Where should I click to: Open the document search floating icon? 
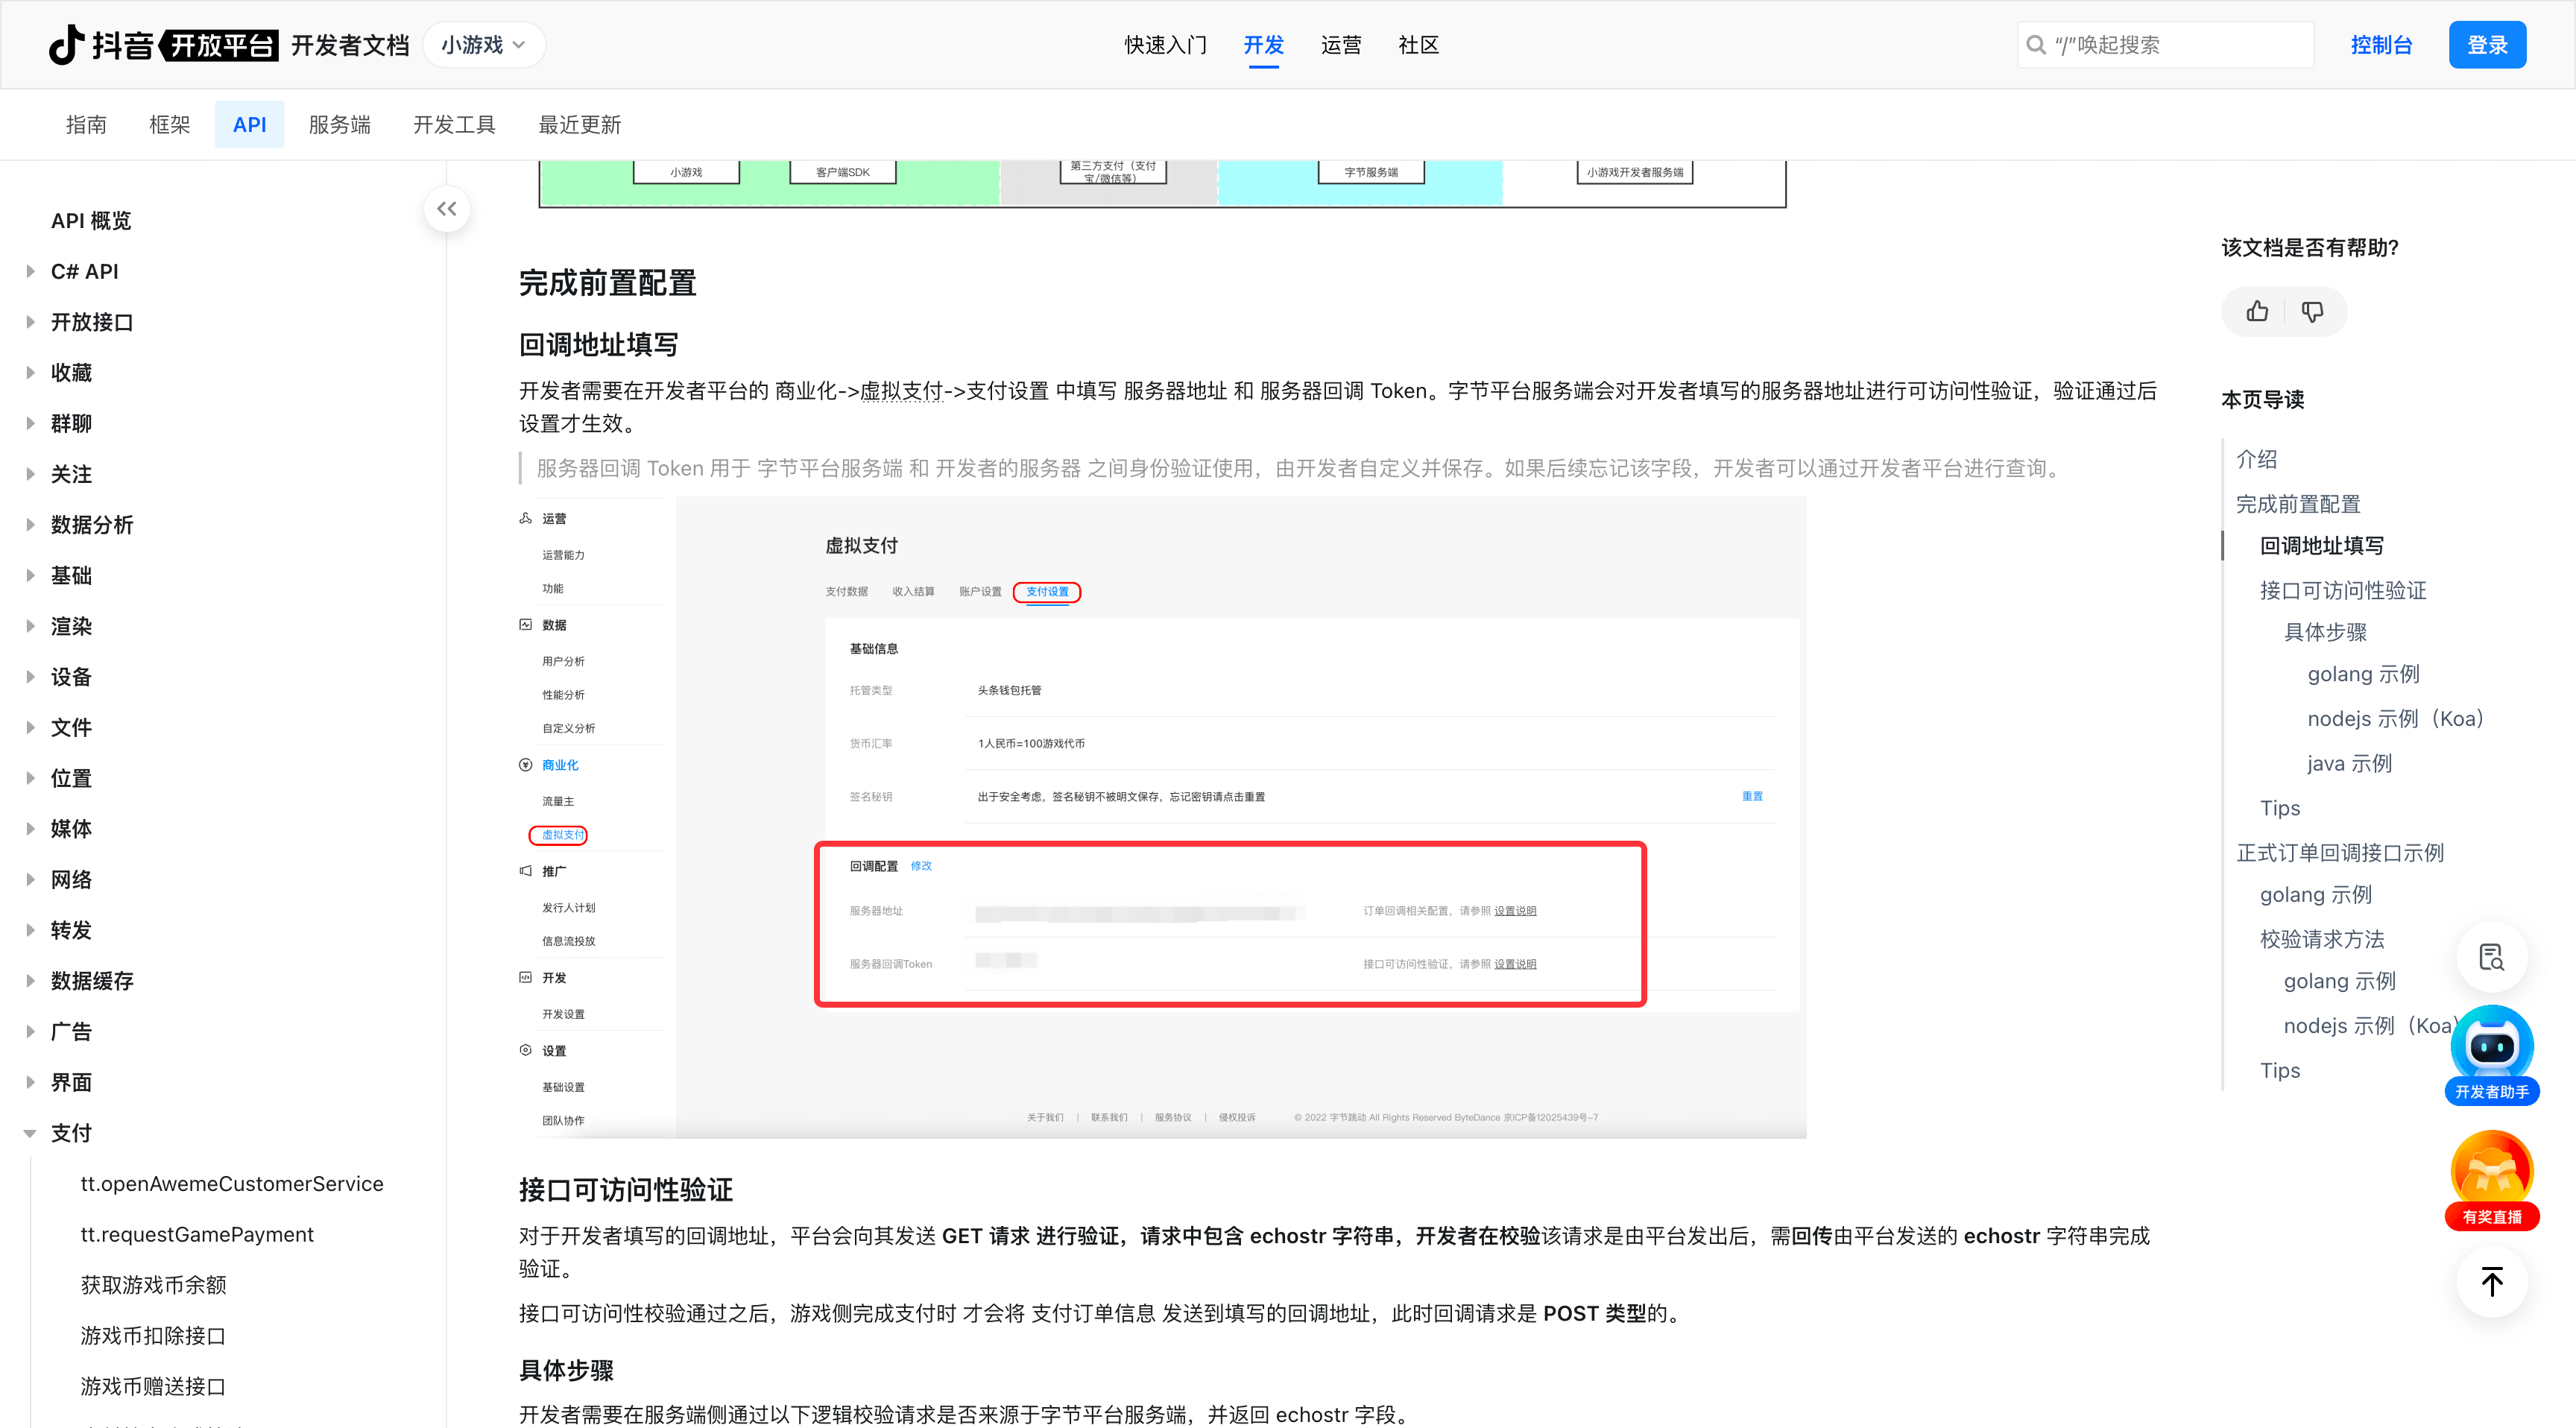pyautogui.click(x=2491, y=957)
